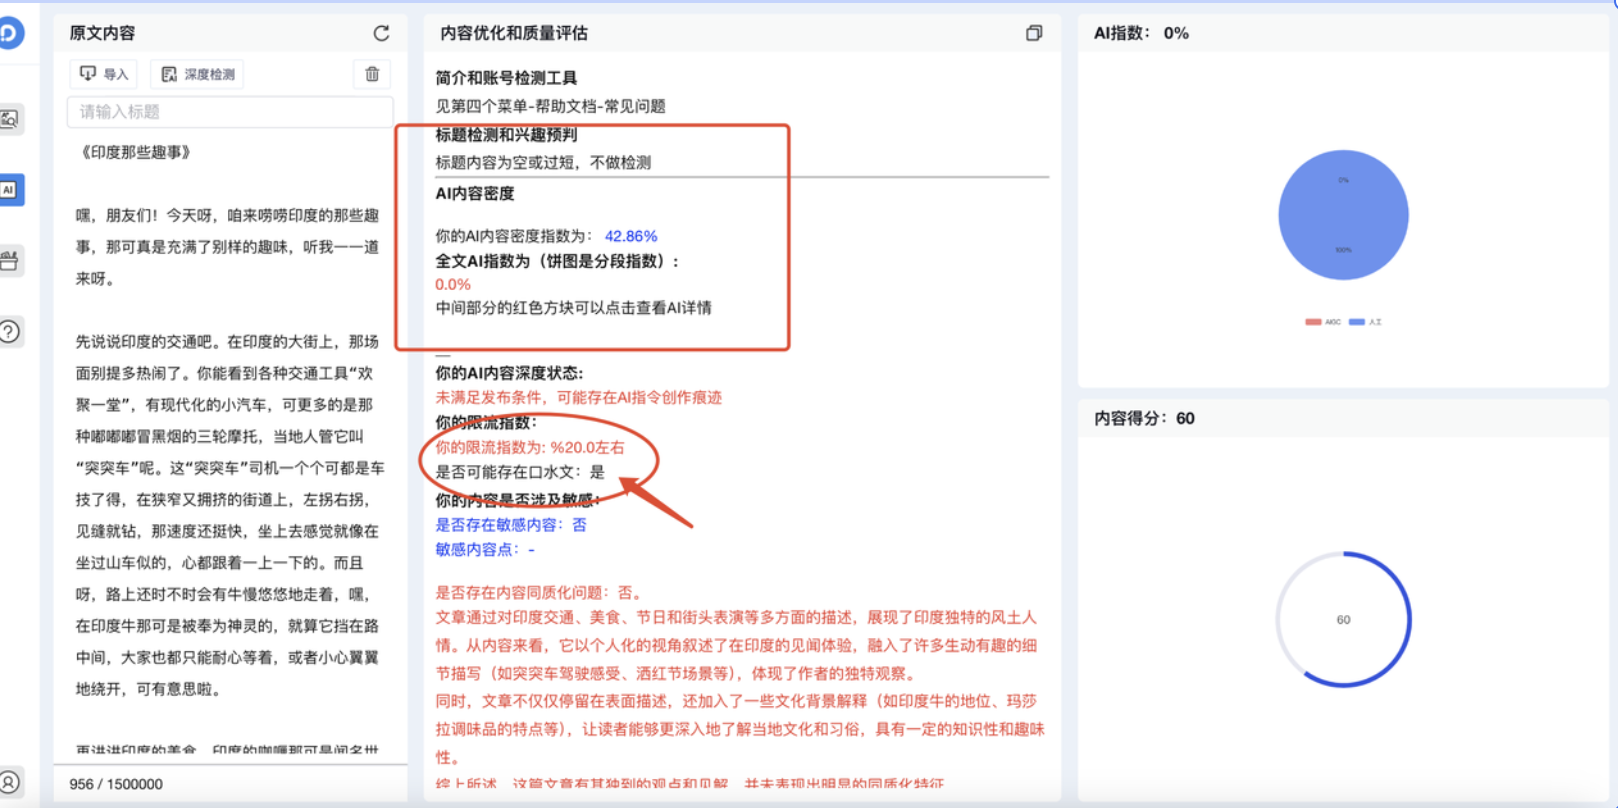This screenshot has height=808, width=1618.
Task: Click the AI指数：0% header
Action: coord(1141,33)
